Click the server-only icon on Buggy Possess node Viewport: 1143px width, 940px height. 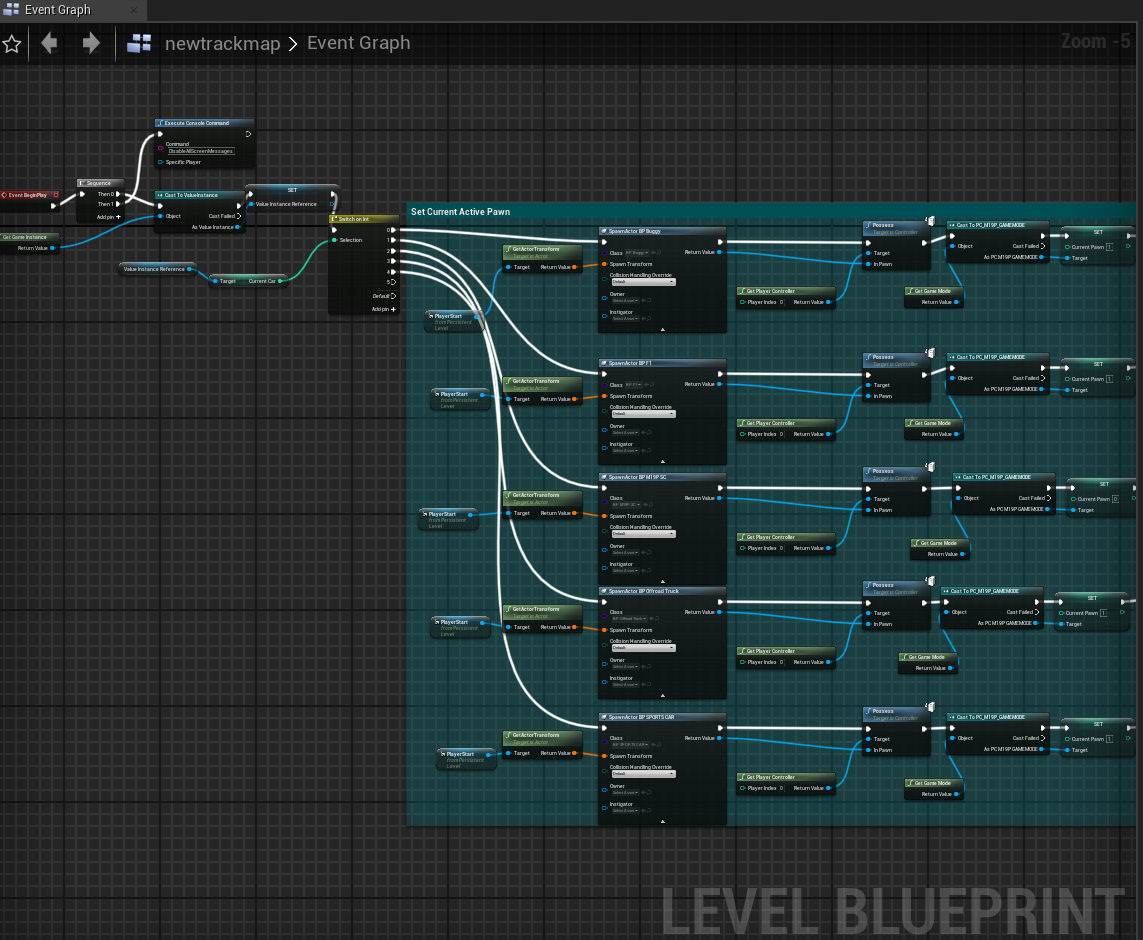click(x=929, y=222)
